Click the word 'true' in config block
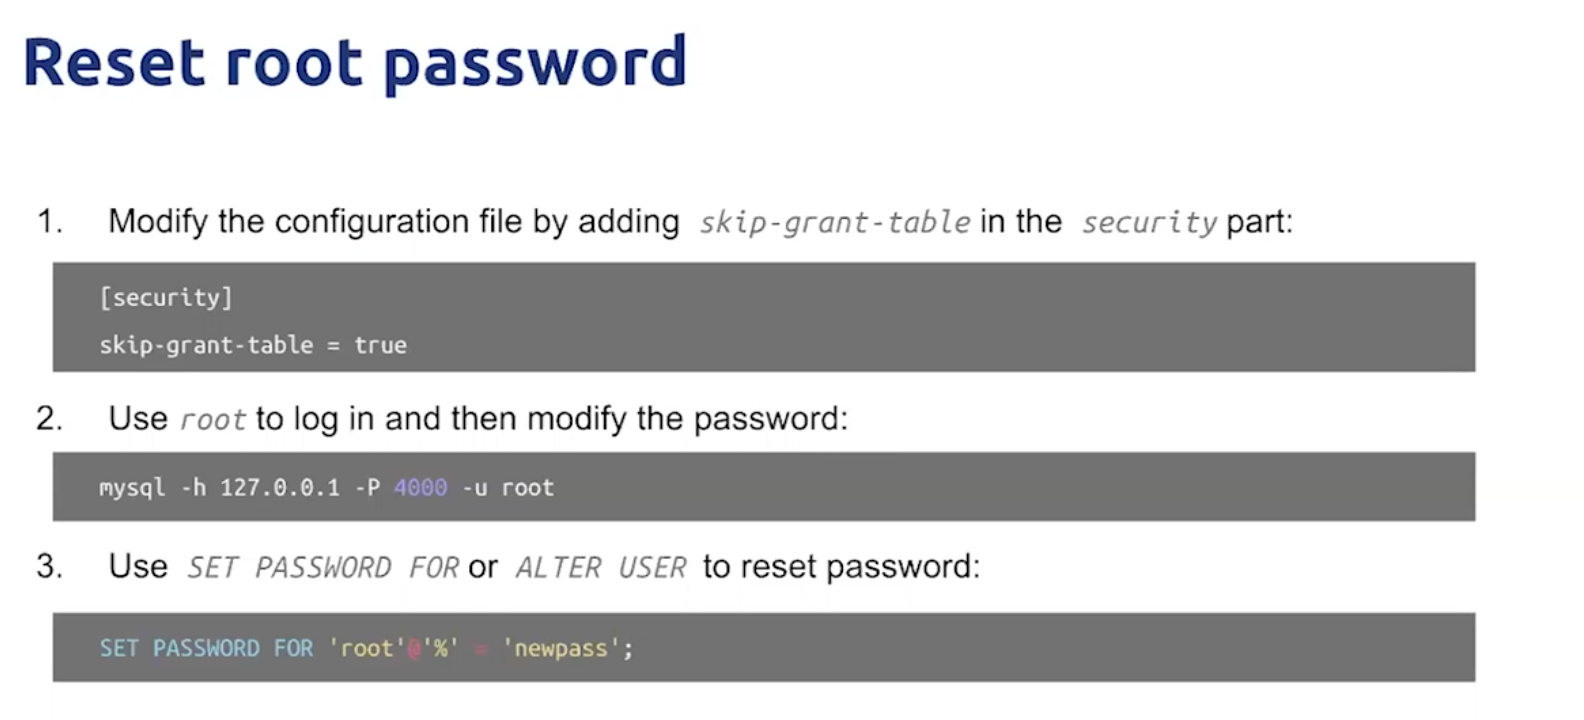The height and width of the screenshot is (720, 1584). pos(380,345)
